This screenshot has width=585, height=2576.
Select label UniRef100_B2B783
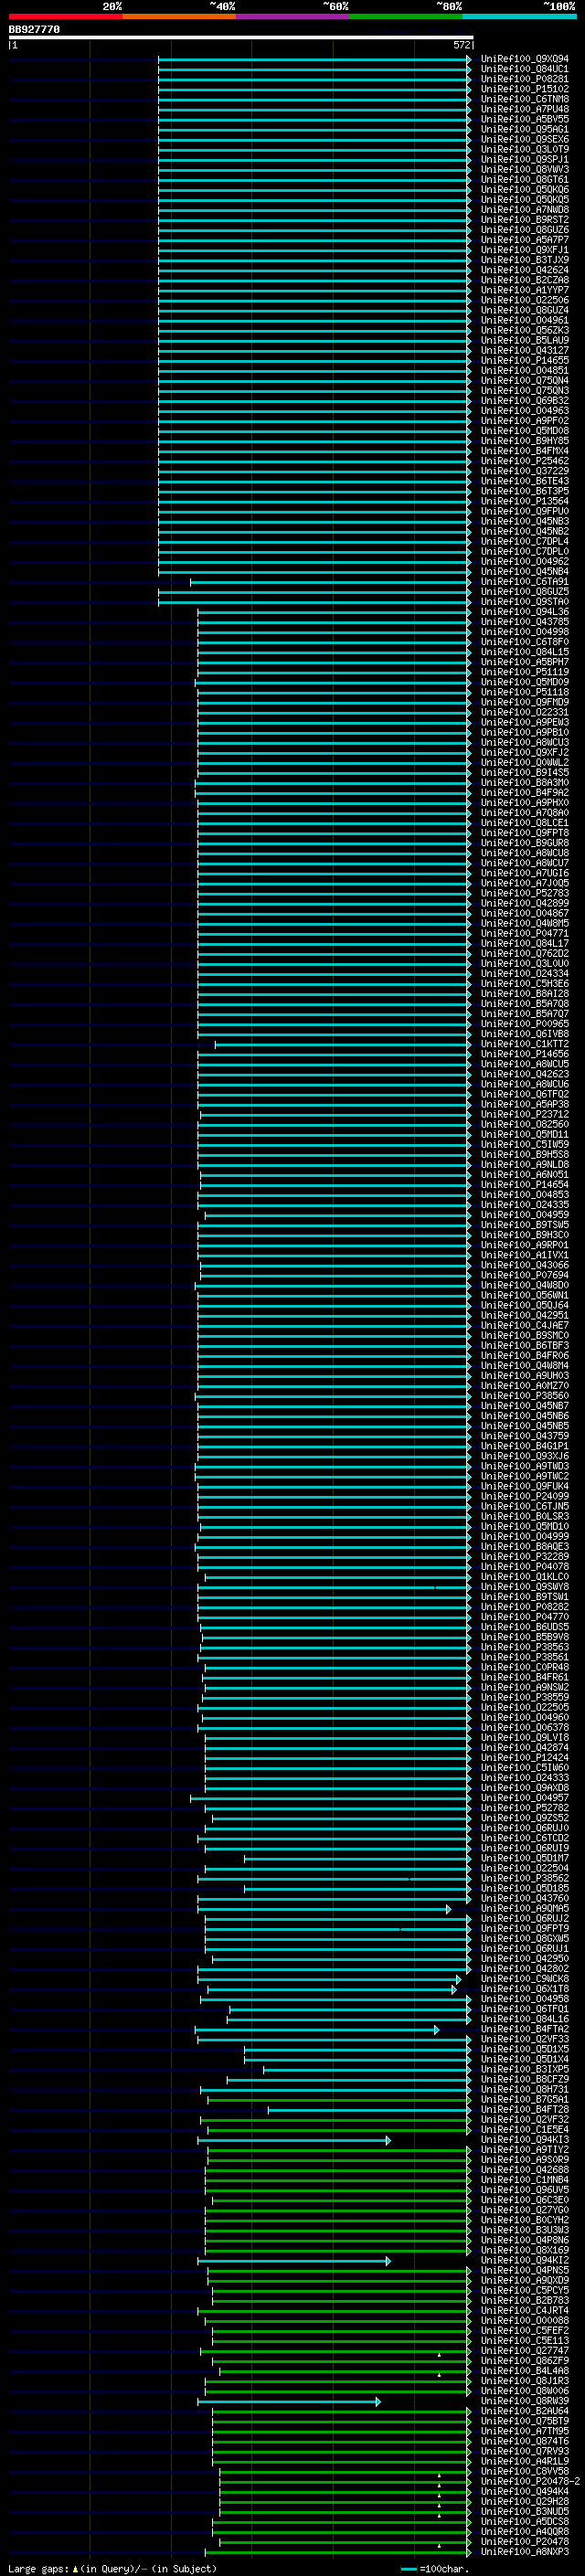pyautogui.click(x=525, y=2300)
